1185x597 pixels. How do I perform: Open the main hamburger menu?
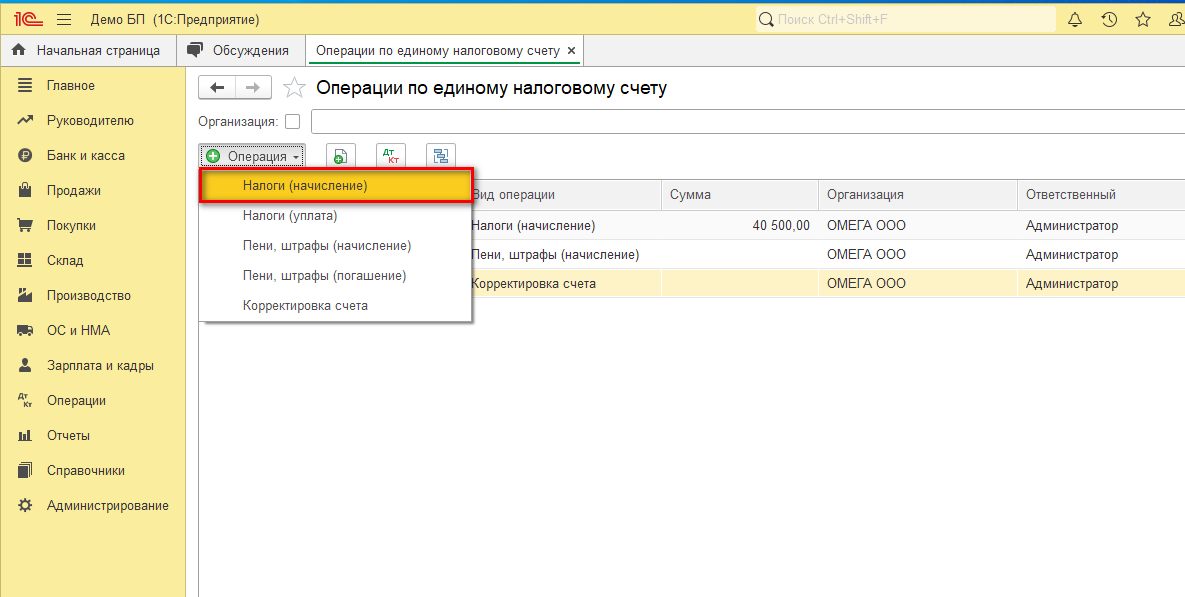point(64,20)
